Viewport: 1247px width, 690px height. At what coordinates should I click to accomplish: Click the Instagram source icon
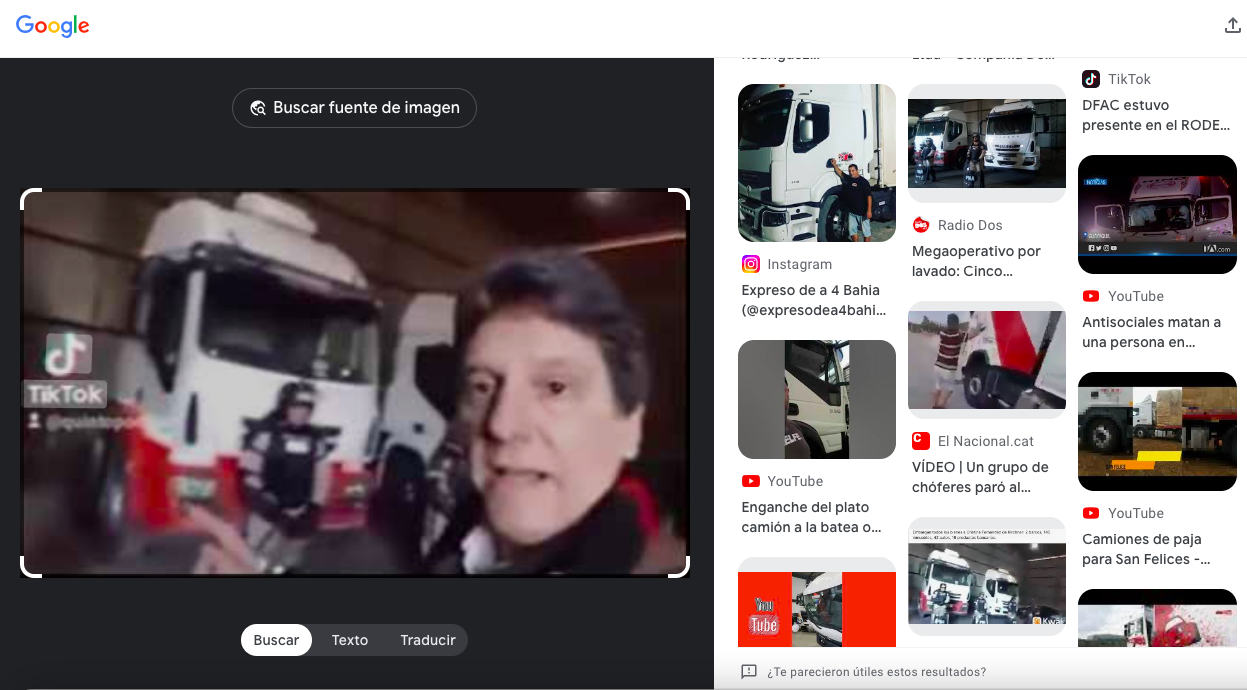(x=751, y=264)
